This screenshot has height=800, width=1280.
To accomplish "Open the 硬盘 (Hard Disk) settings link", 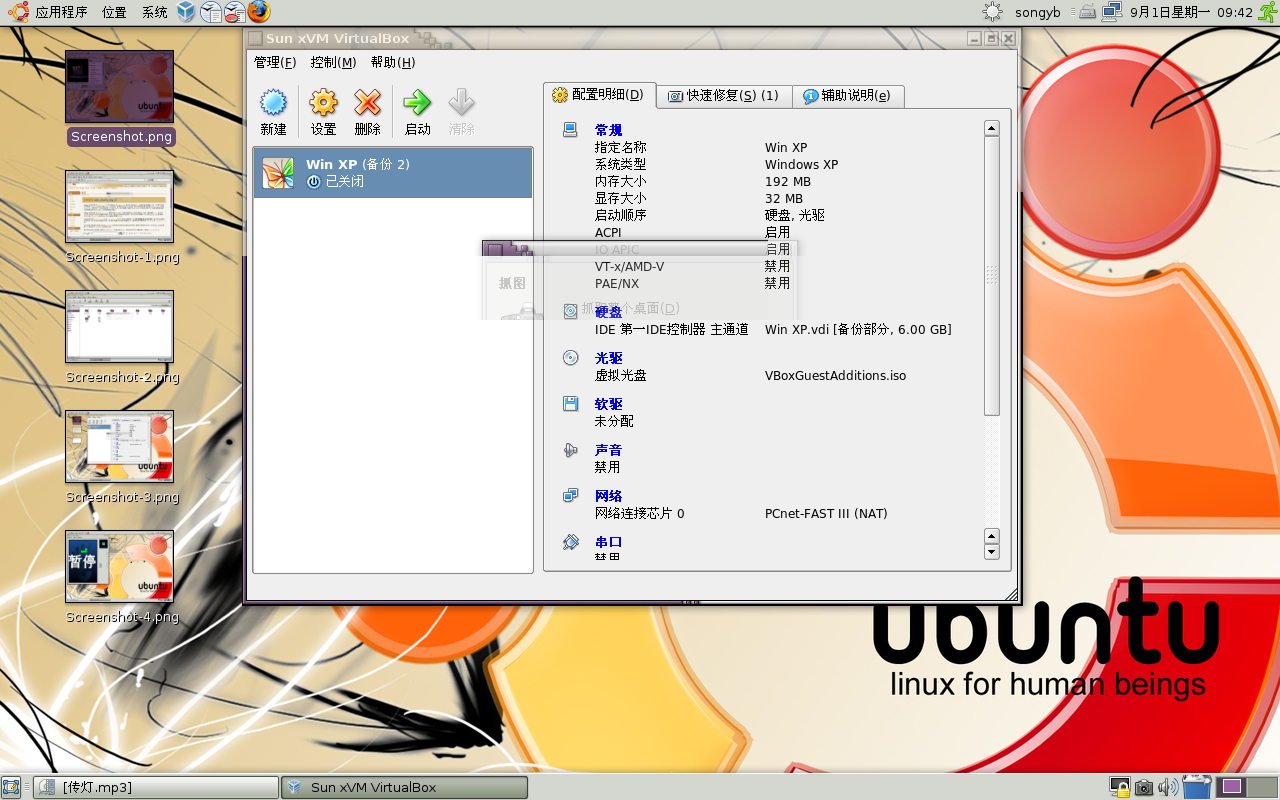I will 608,312.
